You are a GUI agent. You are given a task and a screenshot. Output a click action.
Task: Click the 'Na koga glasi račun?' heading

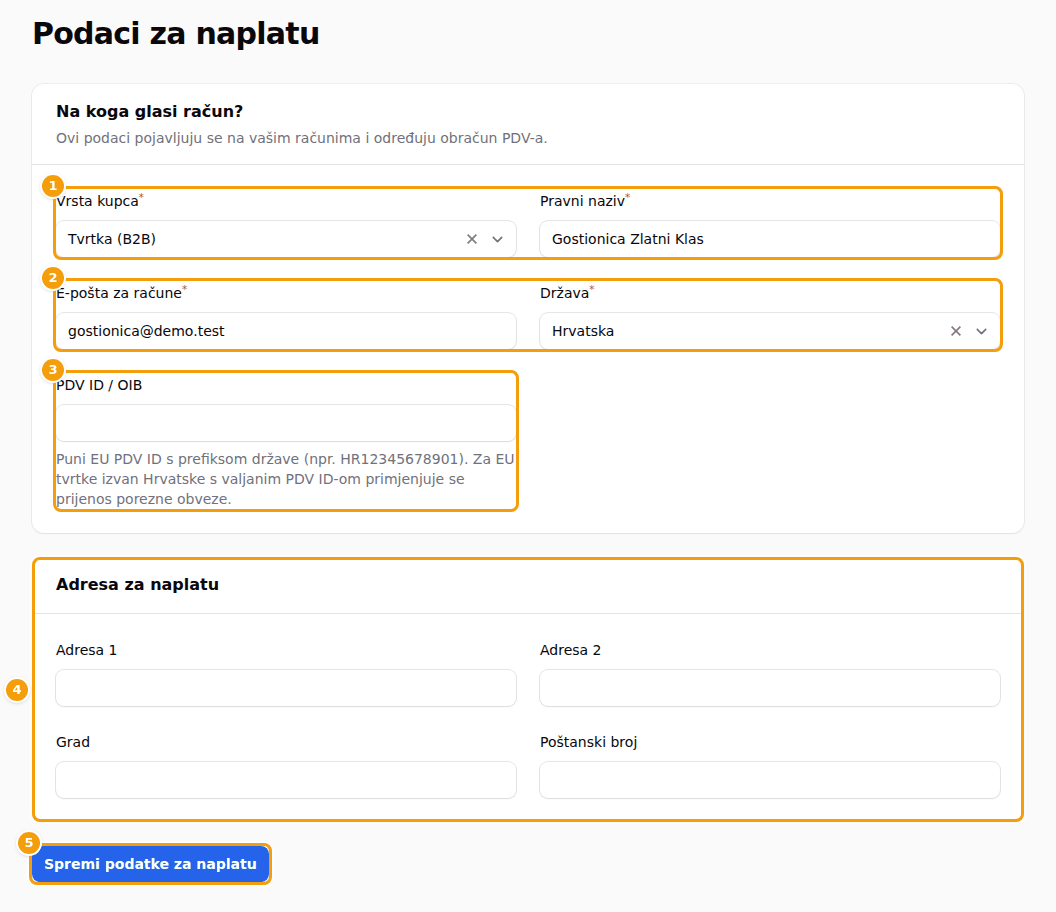(x=150, y=111)
